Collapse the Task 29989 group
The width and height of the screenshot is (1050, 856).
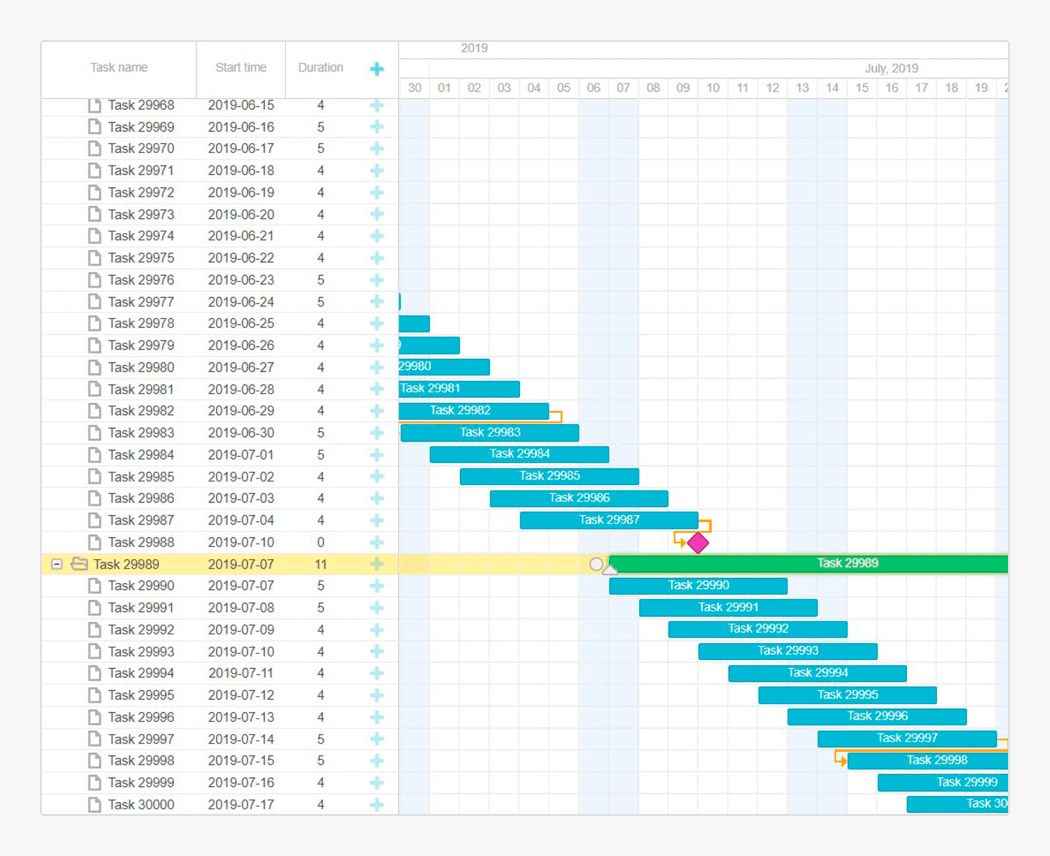(57, 564)
